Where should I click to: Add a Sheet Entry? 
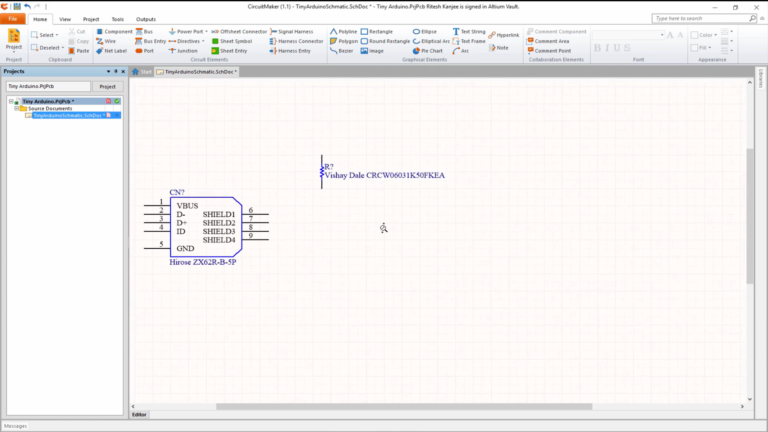point(229,51)
